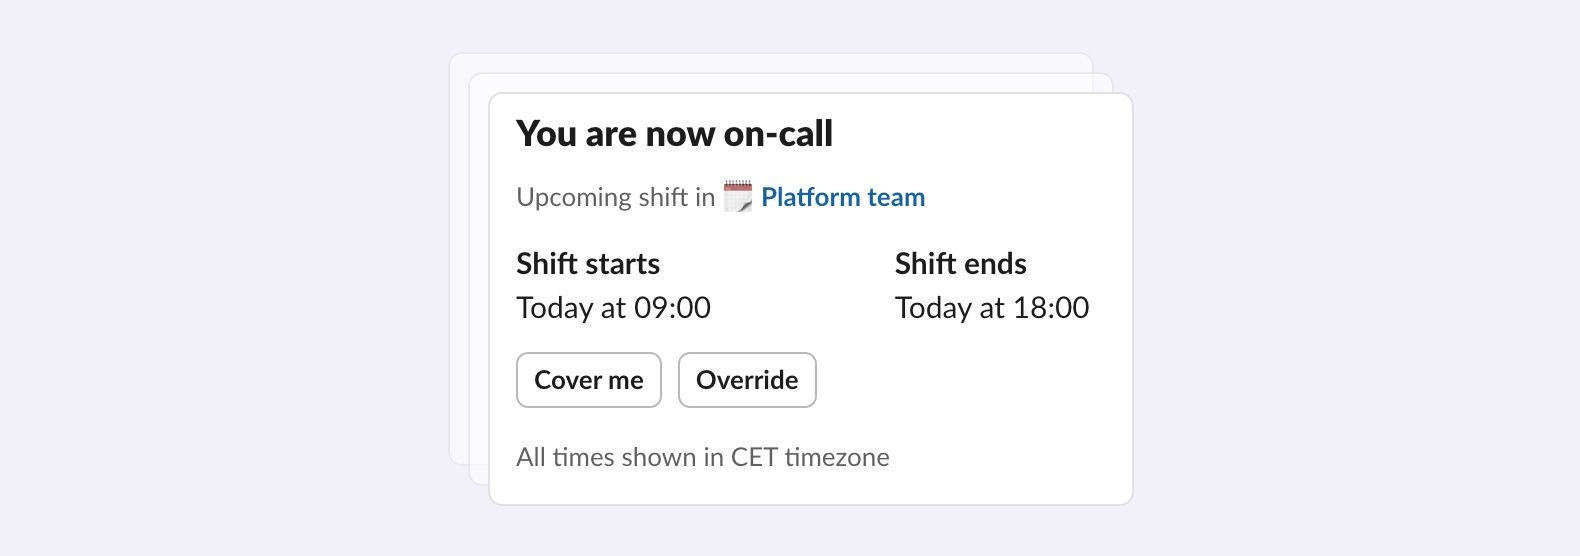Click the "Today at 09:00" start time
Screen dimensions: 1580x556
[613, 308]
